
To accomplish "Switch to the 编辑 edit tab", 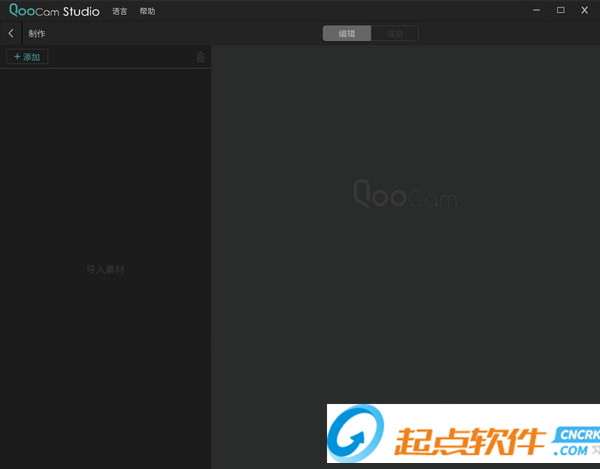I will [347, 33].
